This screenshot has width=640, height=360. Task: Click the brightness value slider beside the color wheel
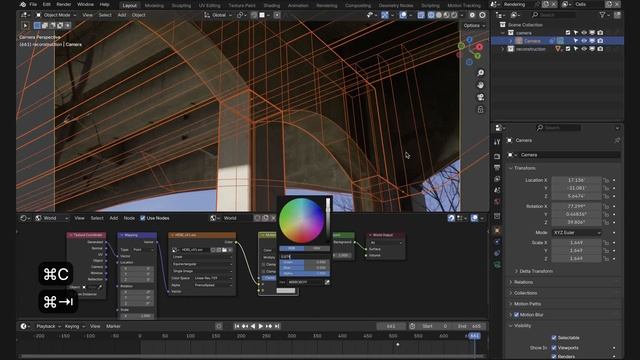tap(327, 220)
